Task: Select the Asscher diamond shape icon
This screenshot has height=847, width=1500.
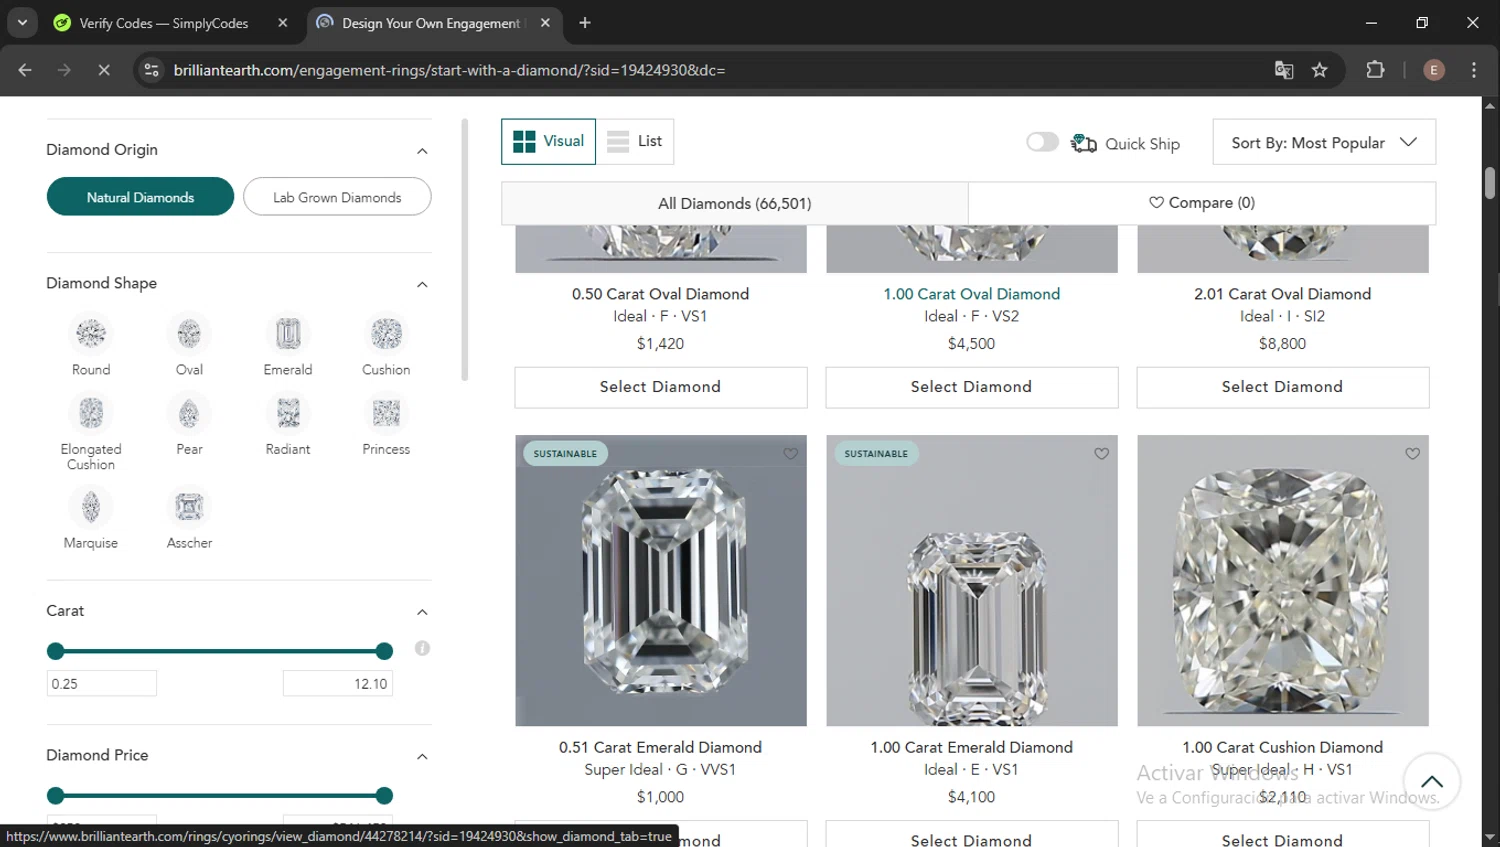Action: [x=189, y=507]
